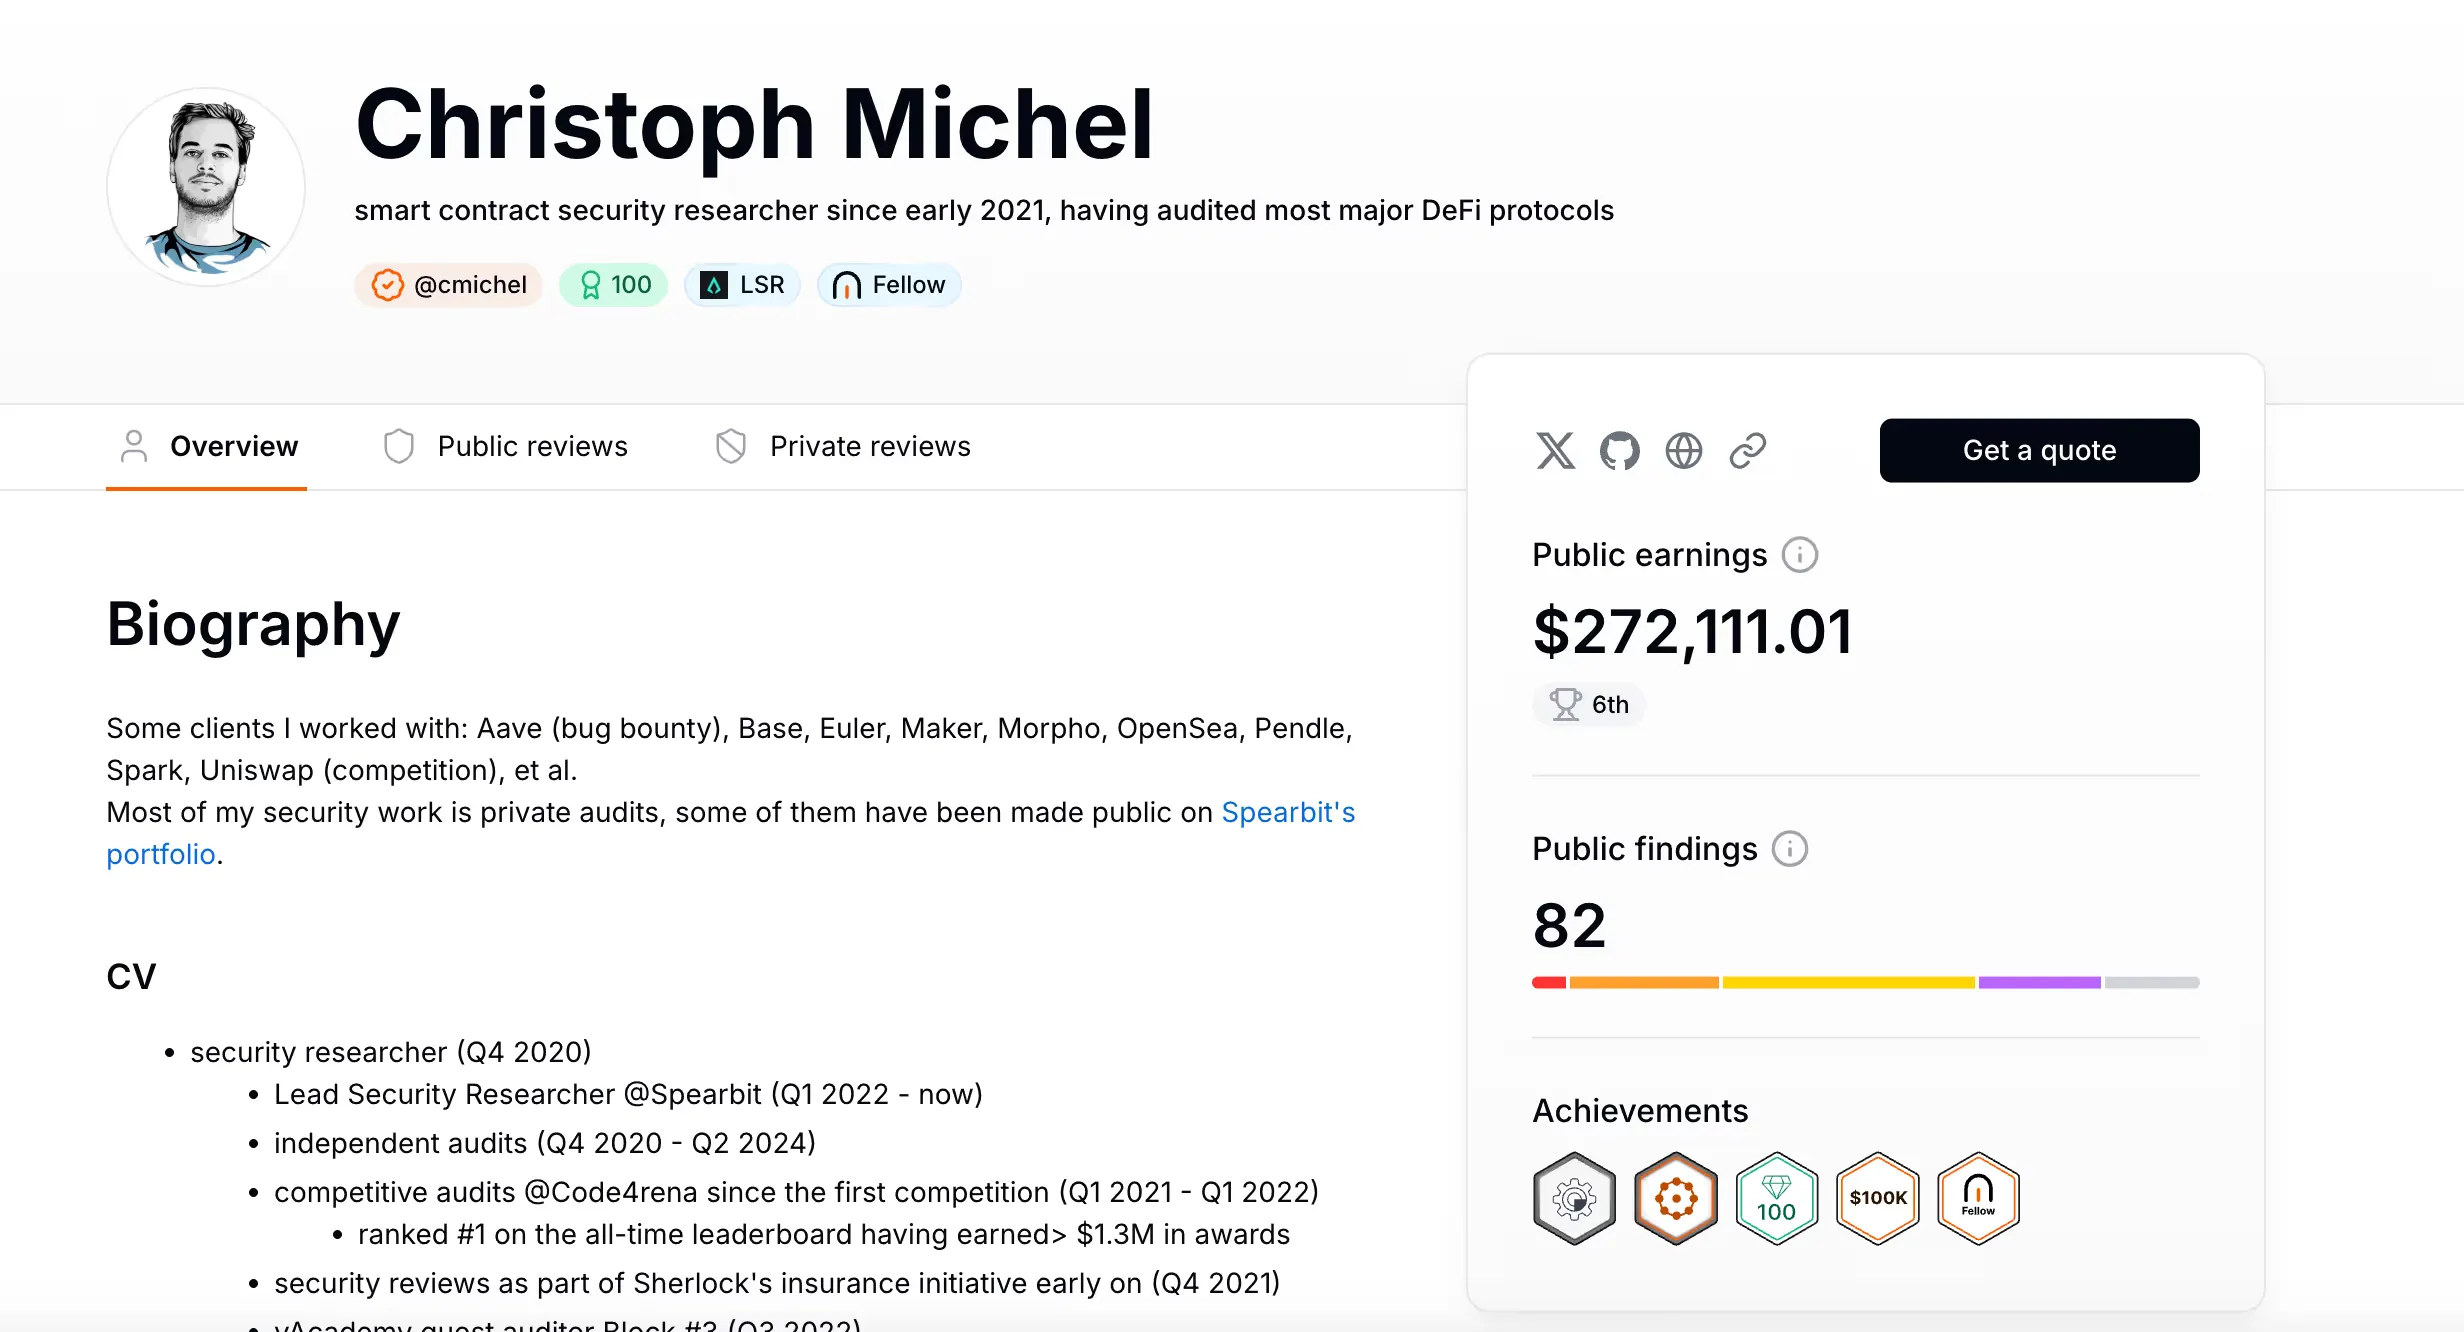Click the gray segment of findings bar
This screenshot has height=1332, width=2464.
click(2152, 983)
